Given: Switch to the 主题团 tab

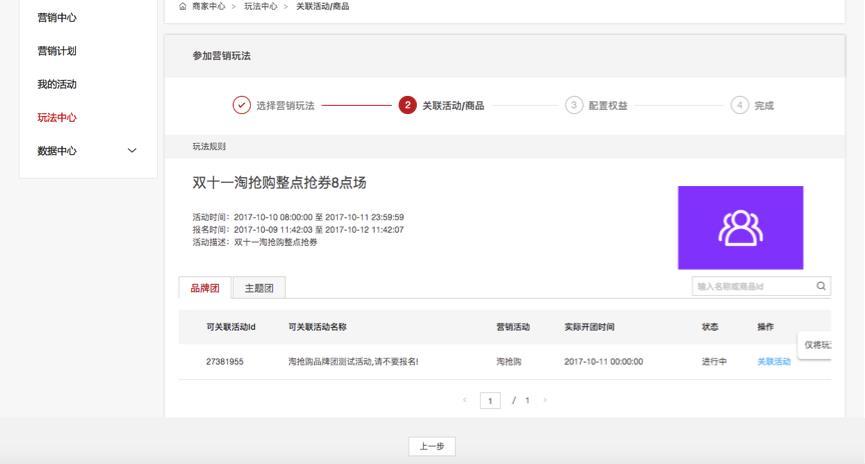Looking at the screenshot, I should click(x=259, y=287).
